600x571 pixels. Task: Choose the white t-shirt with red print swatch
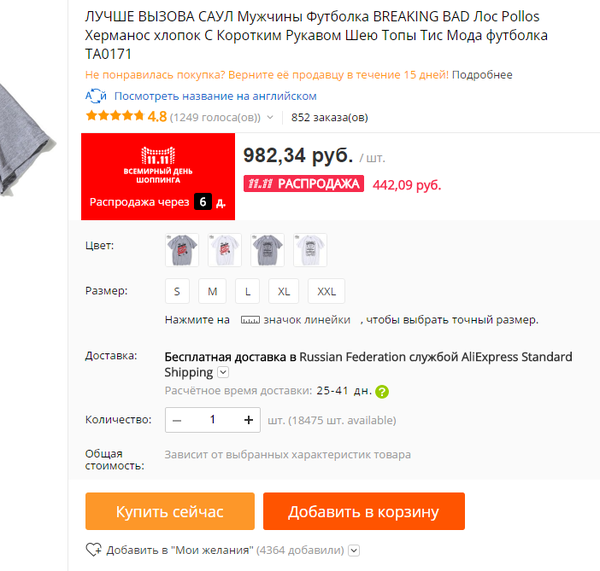(225, 250)
